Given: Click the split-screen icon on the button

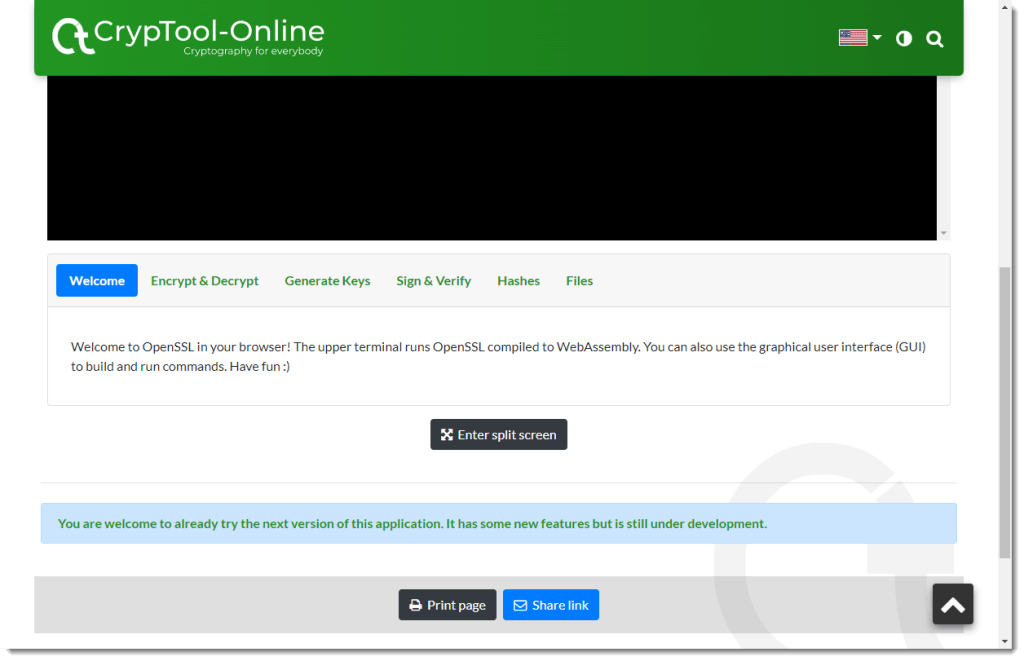Looking at the screenshot, I should (x=447, y=434).
